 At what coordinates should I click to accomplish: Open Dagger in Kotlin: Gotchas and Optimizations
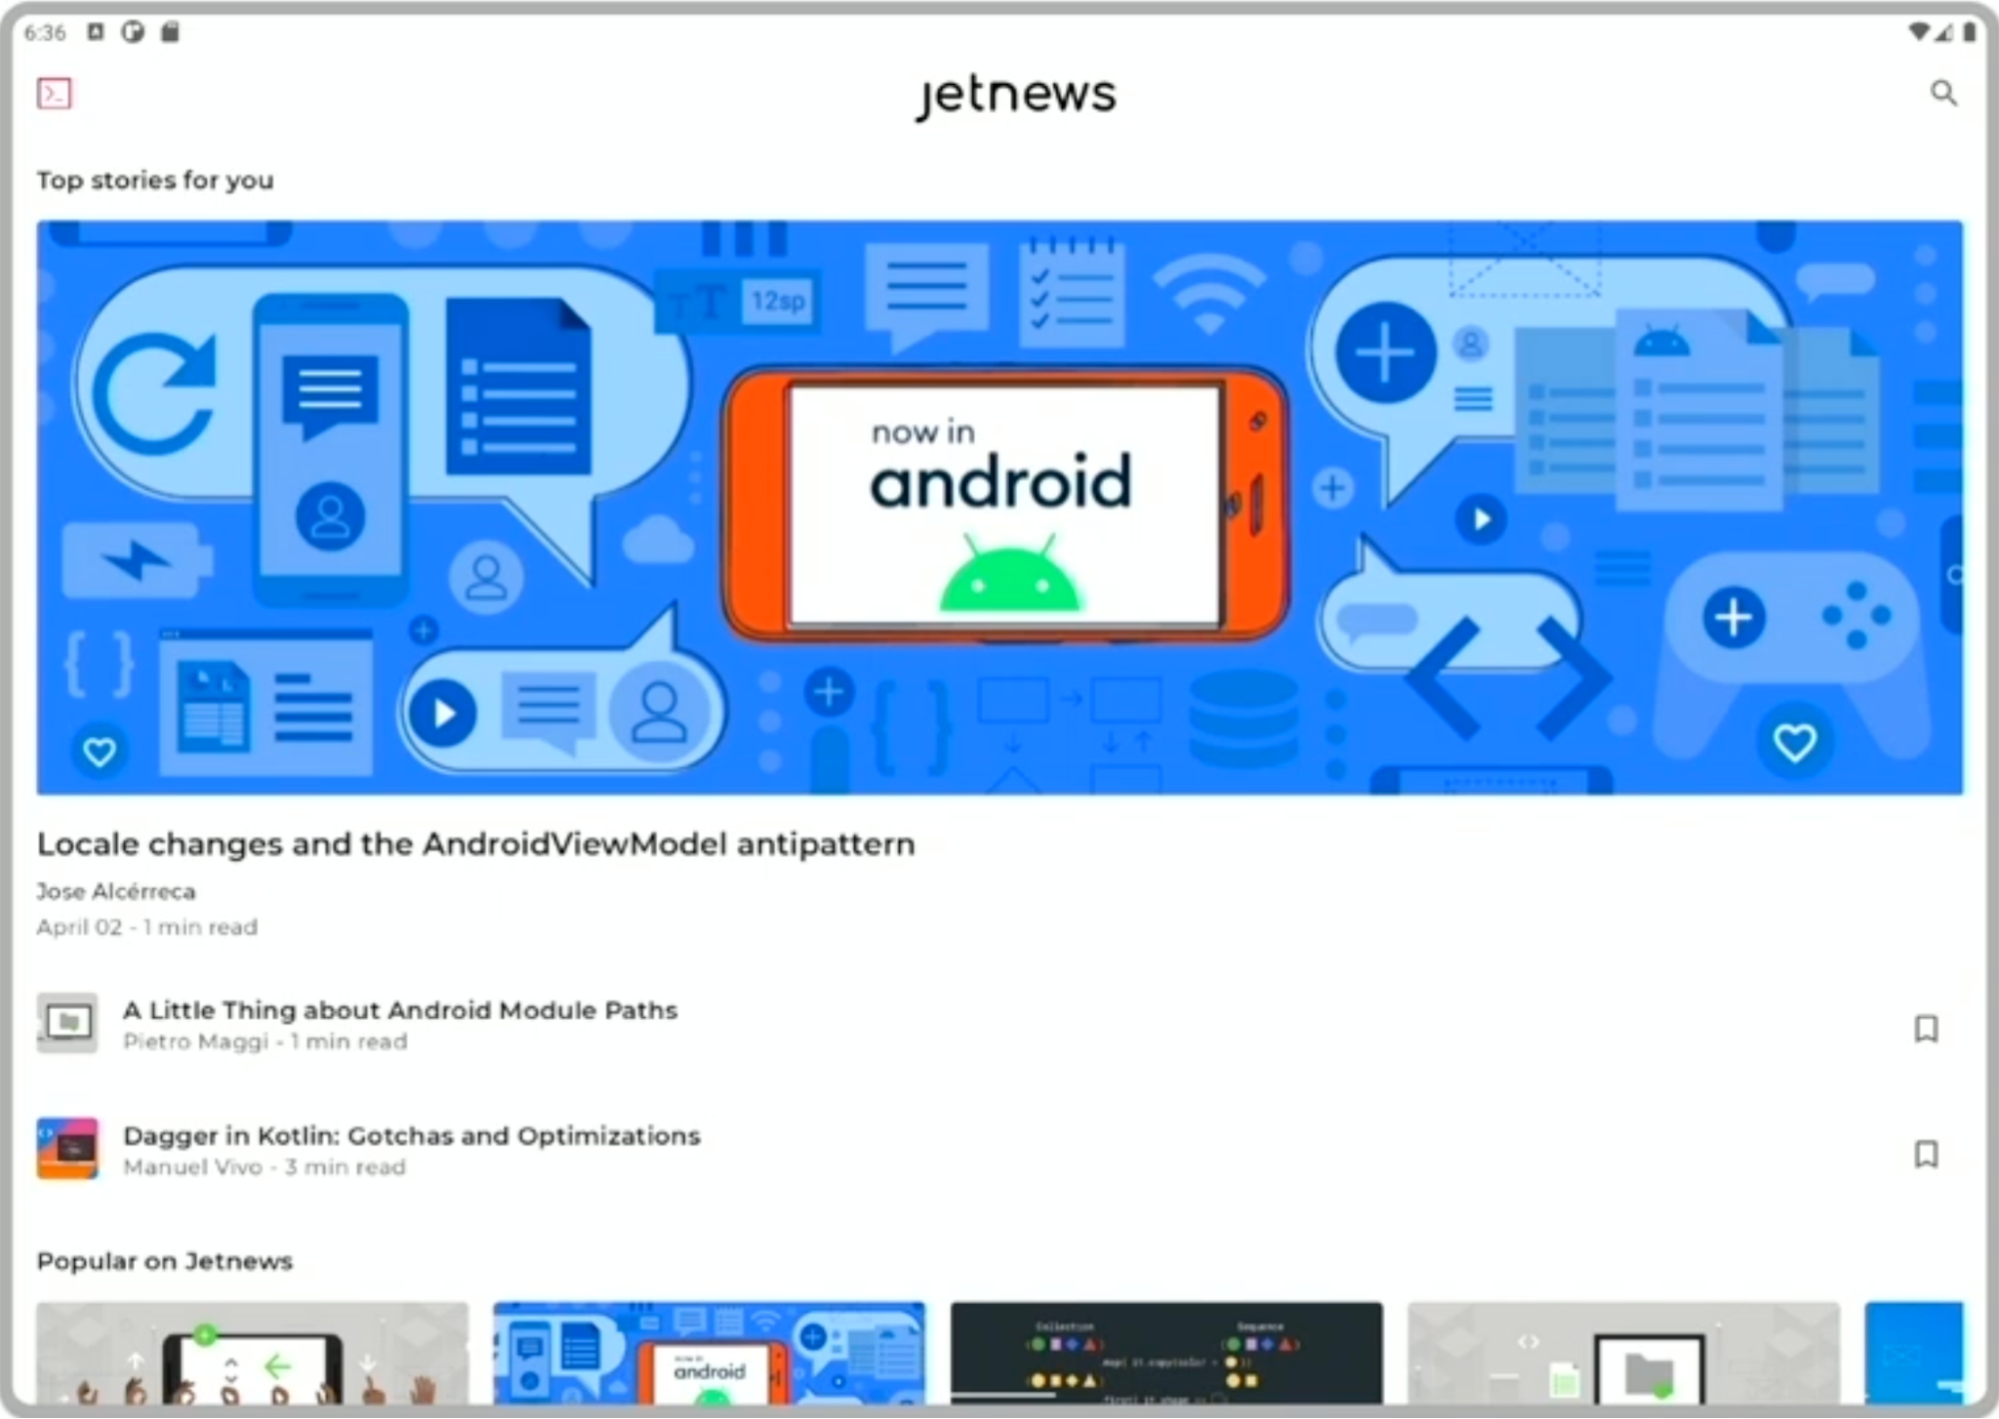[411, 1136]
